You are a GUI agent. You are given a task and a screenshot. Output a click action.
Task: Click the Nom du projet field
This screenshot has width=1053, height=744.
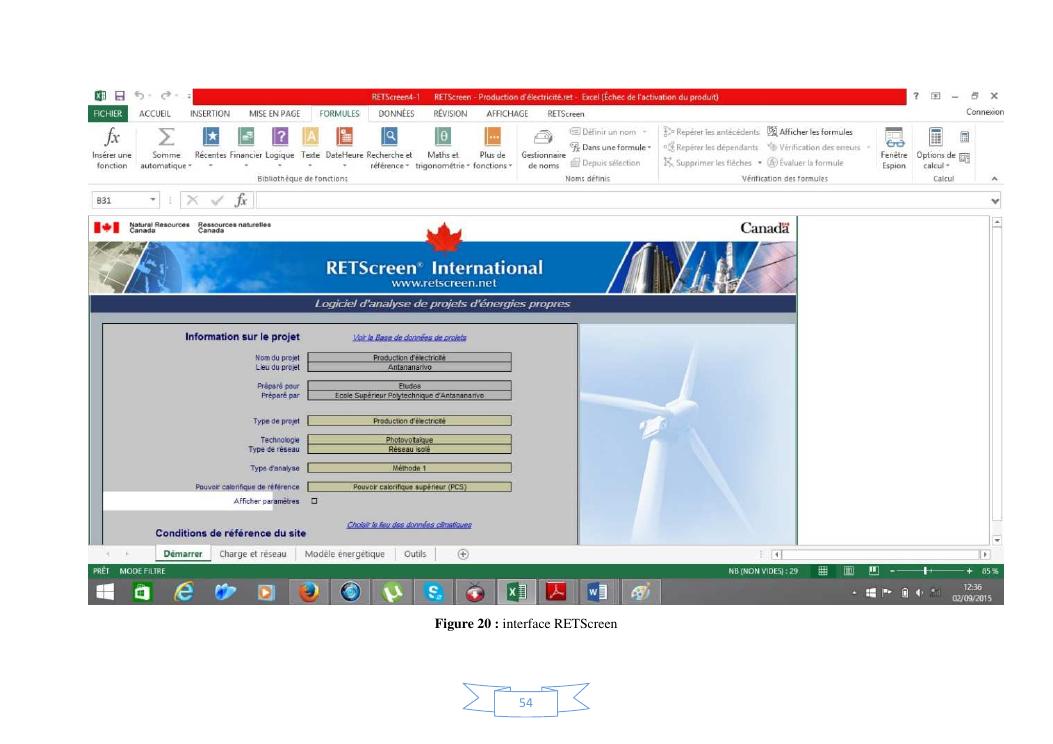[x=409, y=357]
